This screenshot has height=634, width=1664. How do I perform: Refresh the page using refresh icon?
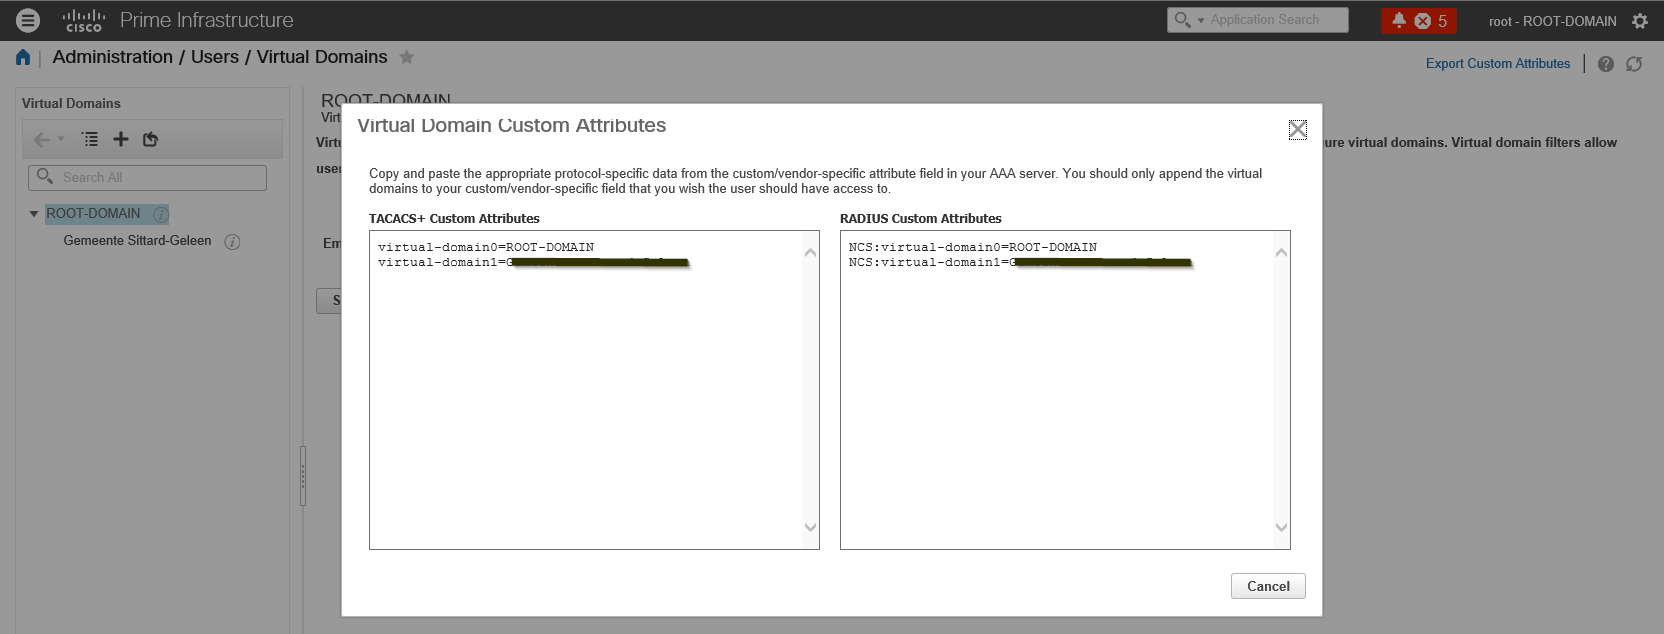click(x=1634, y=64)
